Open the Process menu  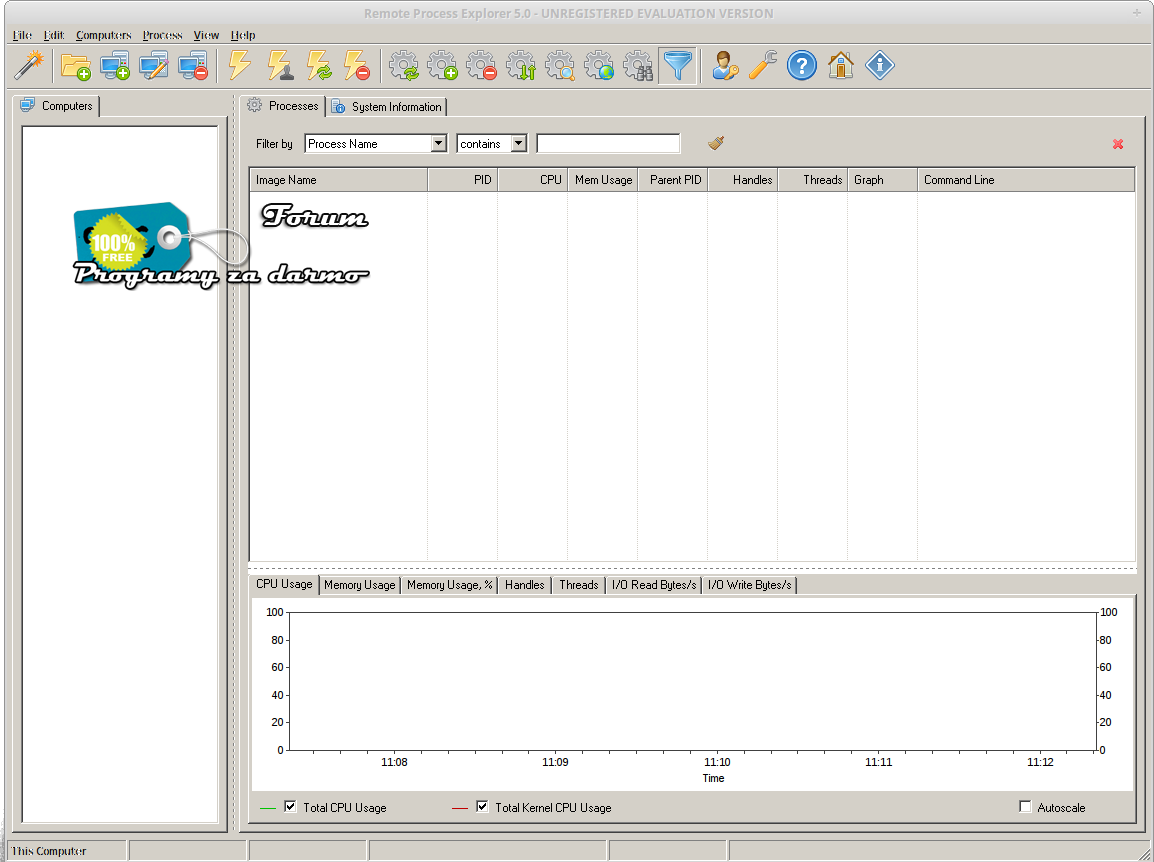coord(162,35)
